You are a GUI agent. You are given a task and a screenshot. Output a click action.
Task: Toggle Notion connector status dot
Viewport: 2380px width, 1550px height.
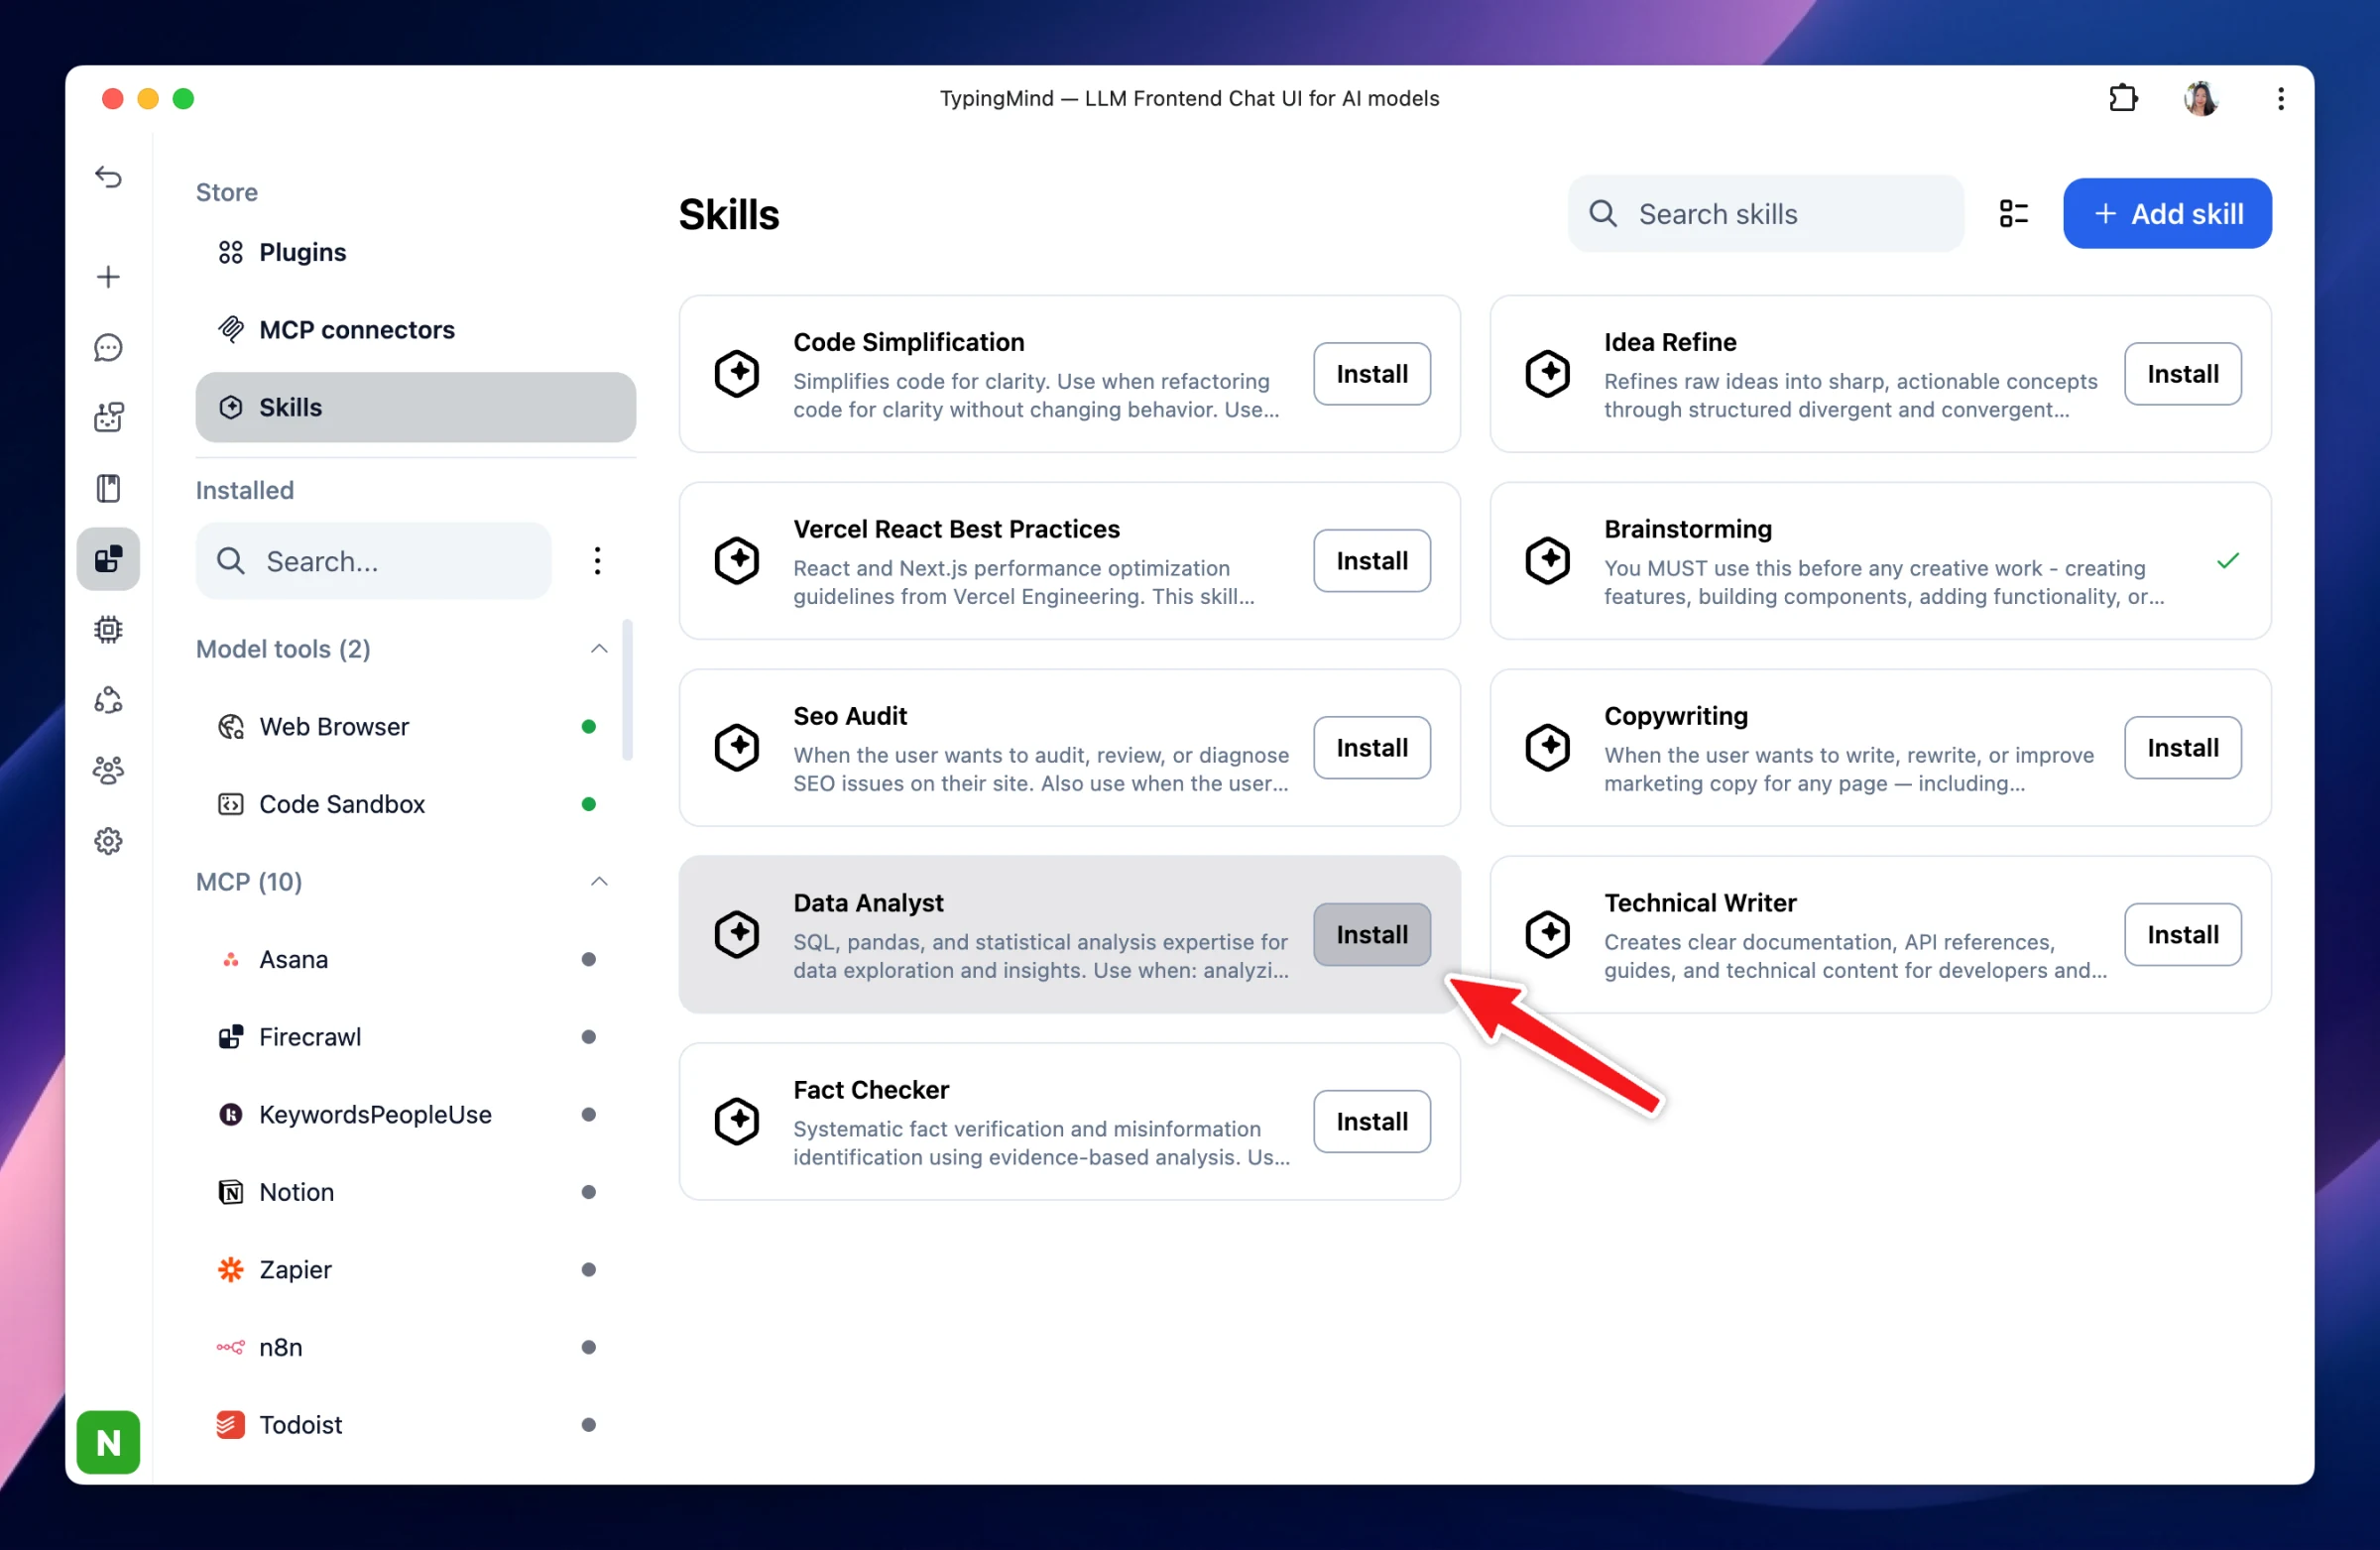point(588,1192)
